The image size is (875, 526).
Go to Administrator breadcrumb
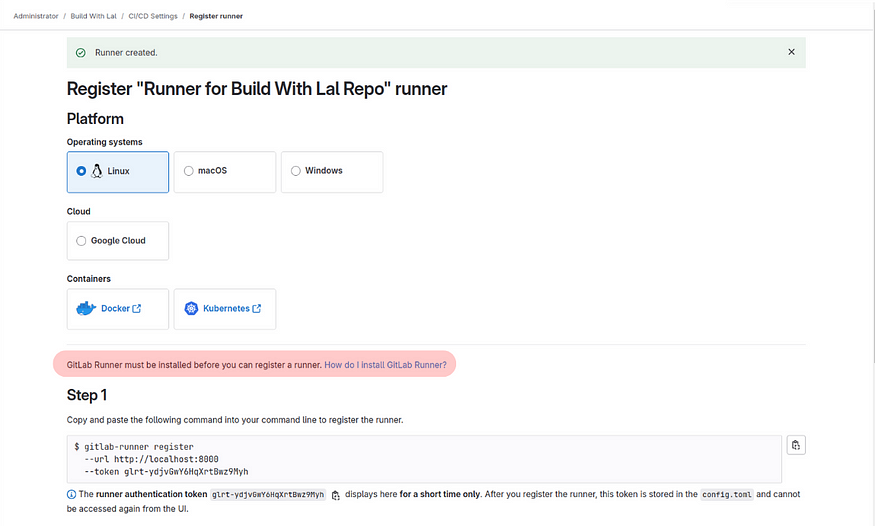(x=36, y=16)
